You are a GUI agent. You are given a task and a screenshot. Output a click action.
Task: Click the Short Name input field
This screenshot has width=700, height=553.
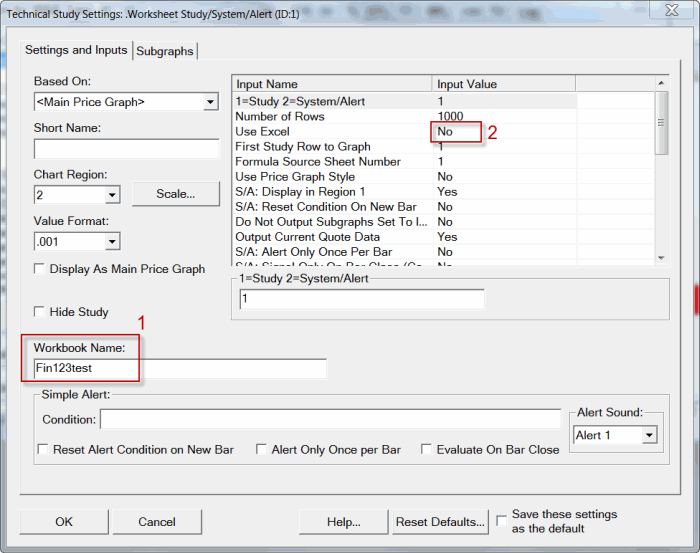126,149
